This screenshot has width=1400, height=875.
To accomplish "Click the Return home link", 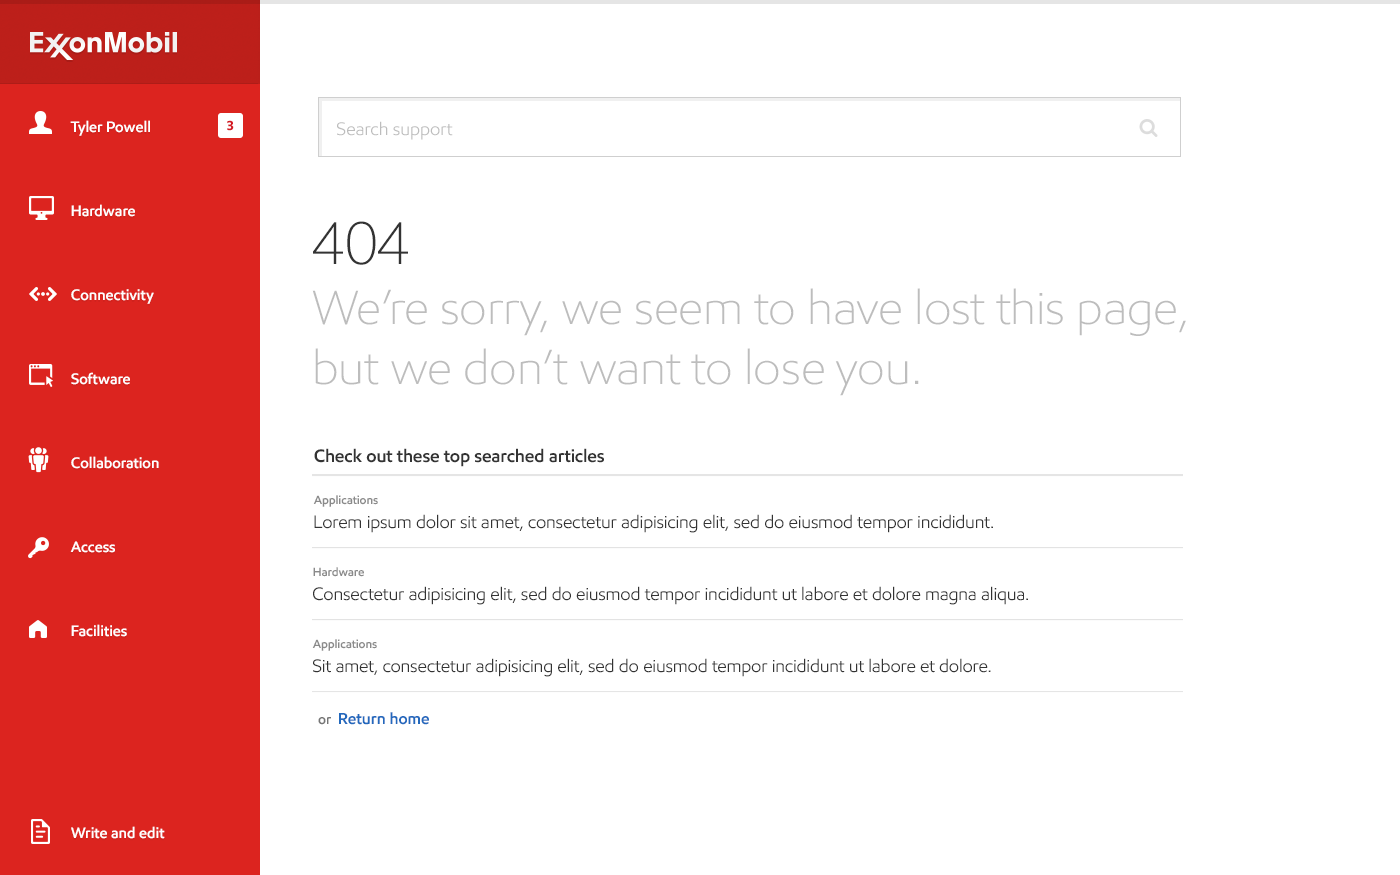I will (383, 719).
